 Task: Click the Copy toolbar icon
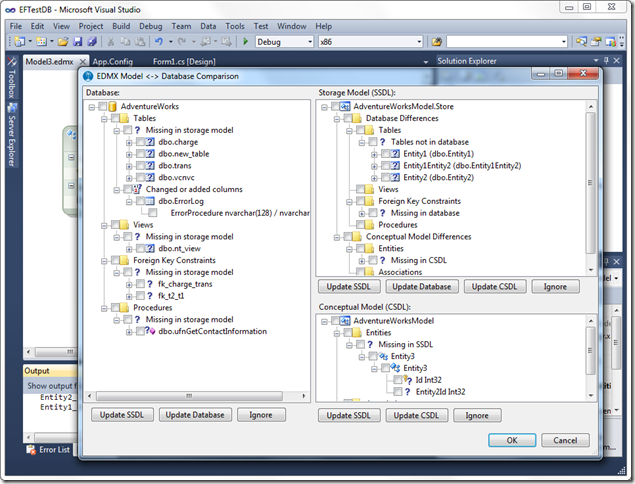point(126,41)
